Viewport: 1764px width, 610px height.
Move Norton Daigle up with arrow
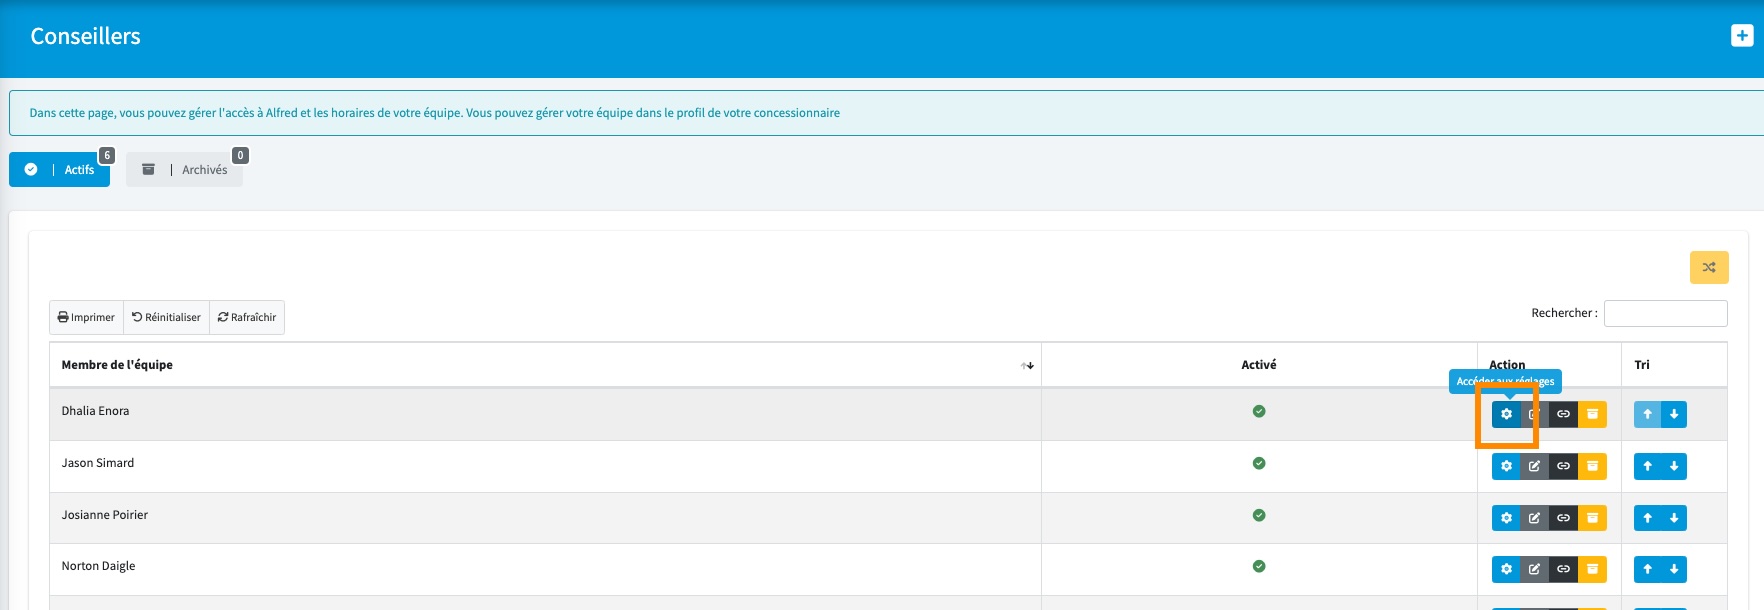pyautogui.click(x=1647, y=569)
